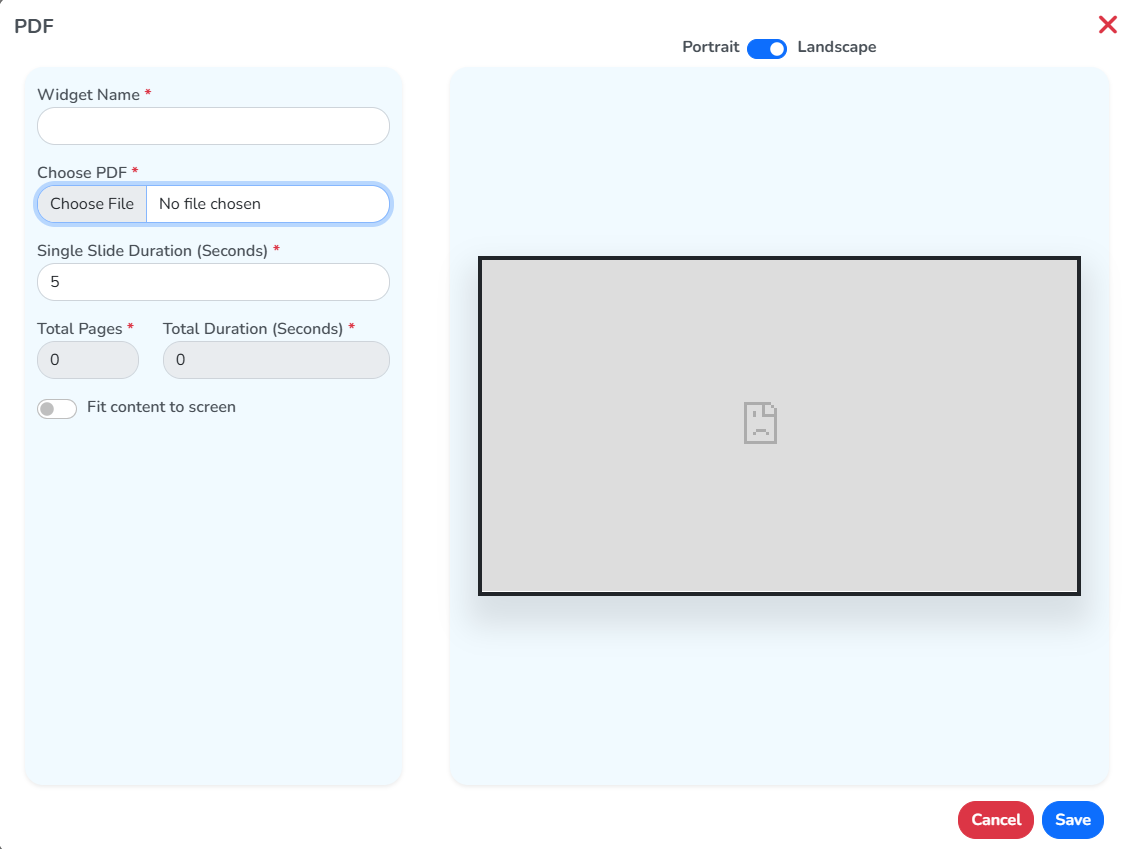1129x849 pixels.
Task: Click the Choose PDF label
Action: (82, 172)
